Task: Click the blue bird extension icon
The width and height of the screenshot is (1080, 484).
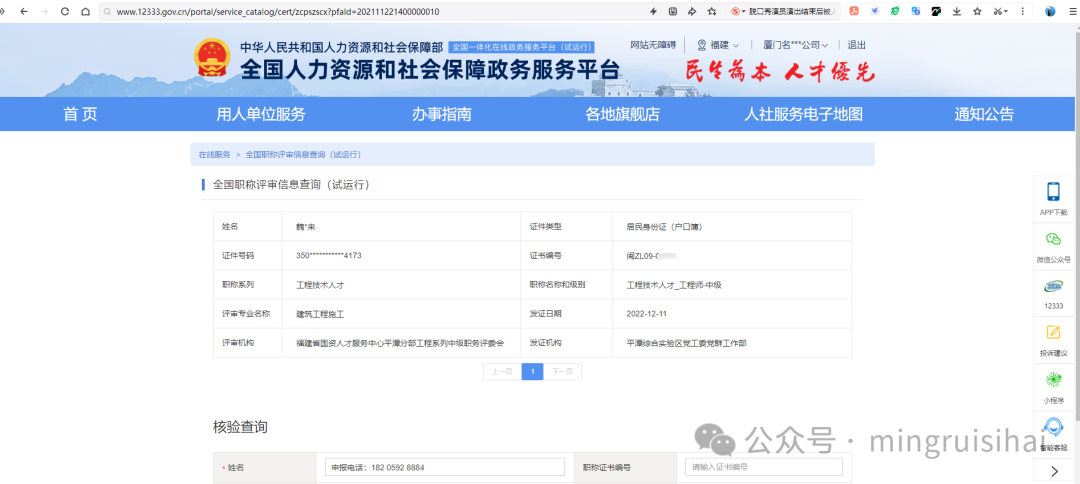Action: tap(875, 12)
